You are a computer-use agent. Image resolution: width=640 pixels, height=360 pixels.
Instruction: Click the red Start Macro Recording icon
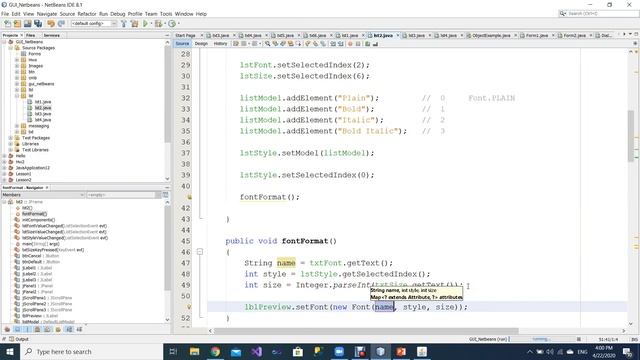coord(350,44)
